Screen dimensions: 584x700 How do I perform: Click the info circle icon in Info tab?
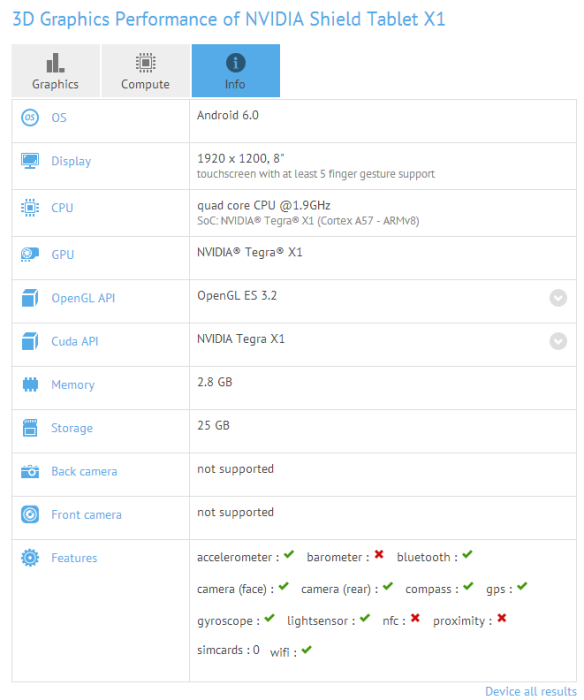point(236,62)
